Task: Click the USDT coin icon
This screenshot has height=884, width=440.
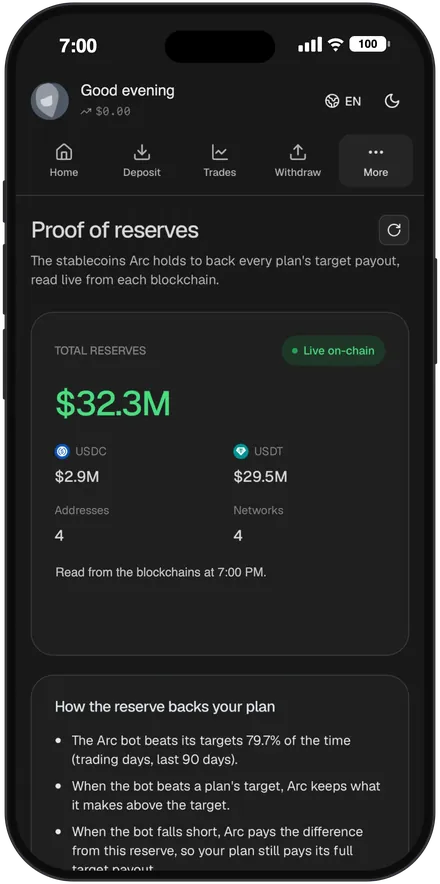Action: 241,451
